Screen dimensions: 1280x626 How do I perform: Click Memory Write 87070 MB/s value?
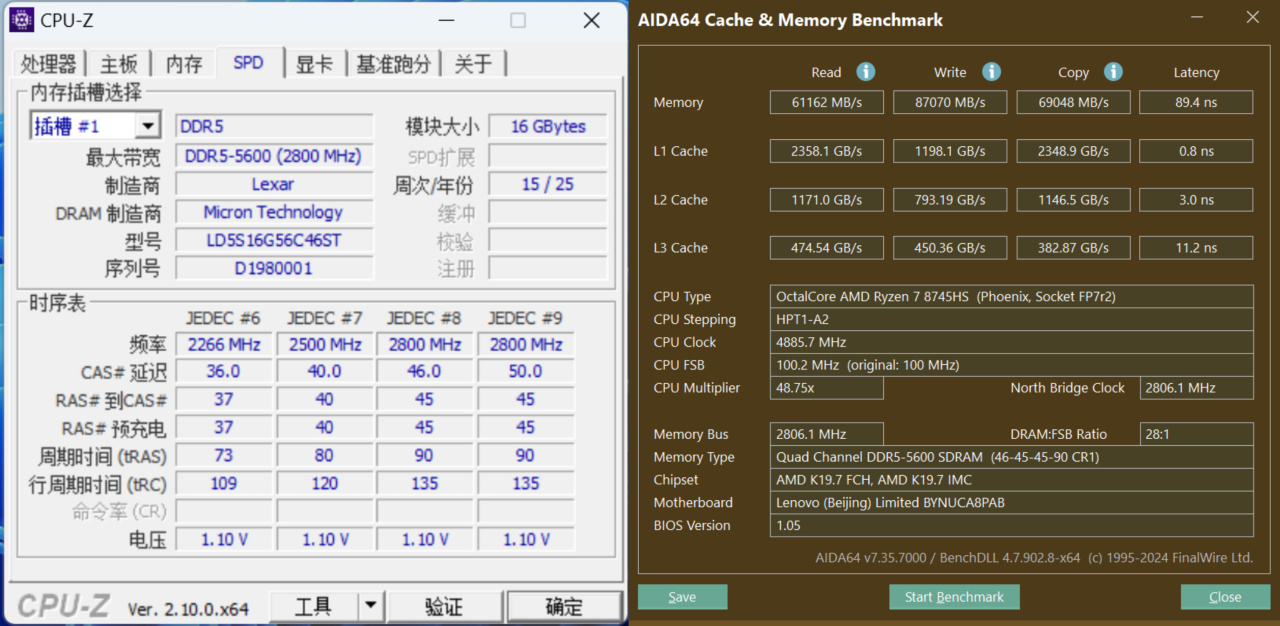click(x=950, y=102)
